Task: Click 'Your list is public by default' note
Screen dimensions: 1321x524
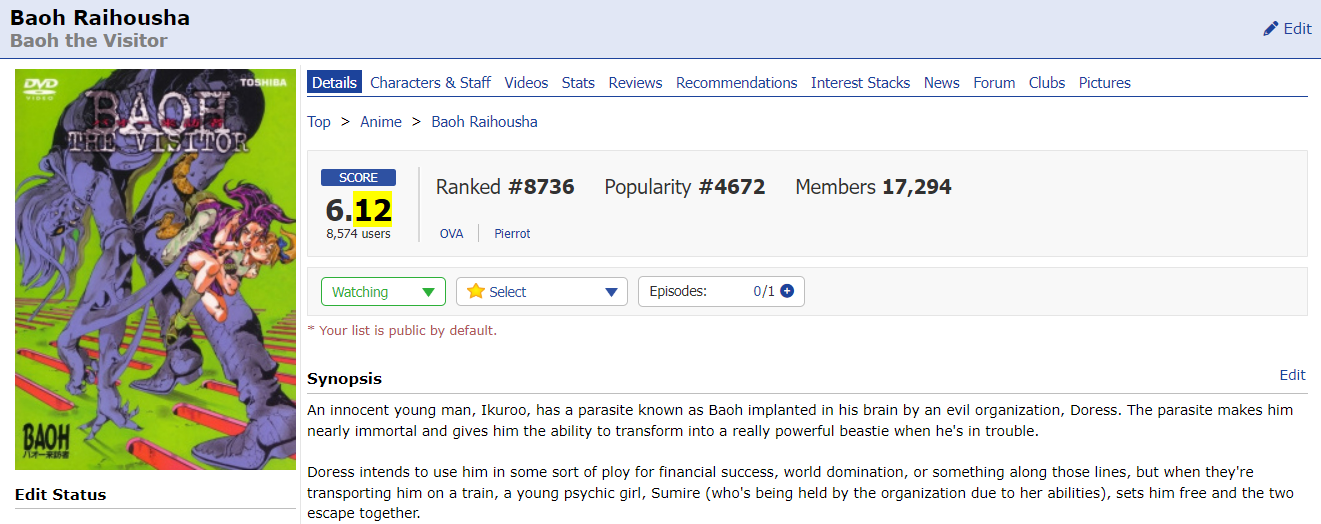Action: tap(402, 330)
